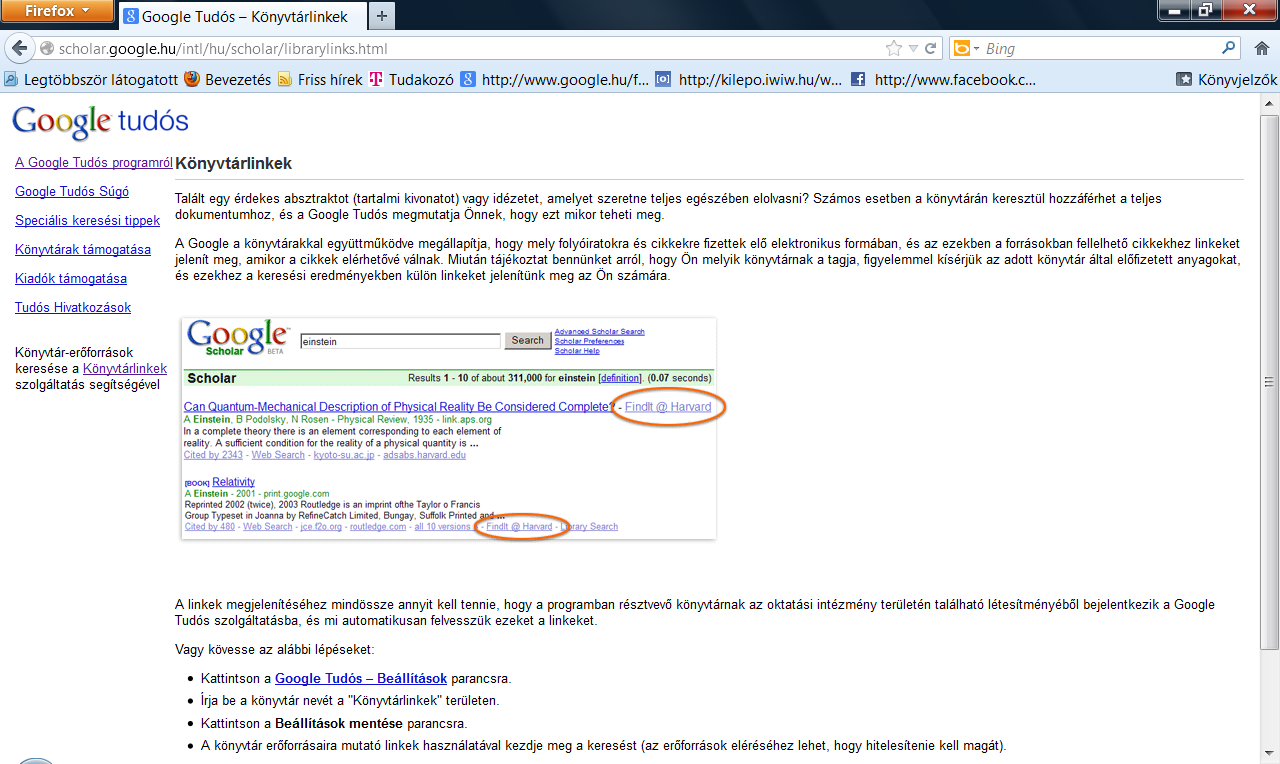Click the Google Tudós – Beállítások link

point(361,679)
